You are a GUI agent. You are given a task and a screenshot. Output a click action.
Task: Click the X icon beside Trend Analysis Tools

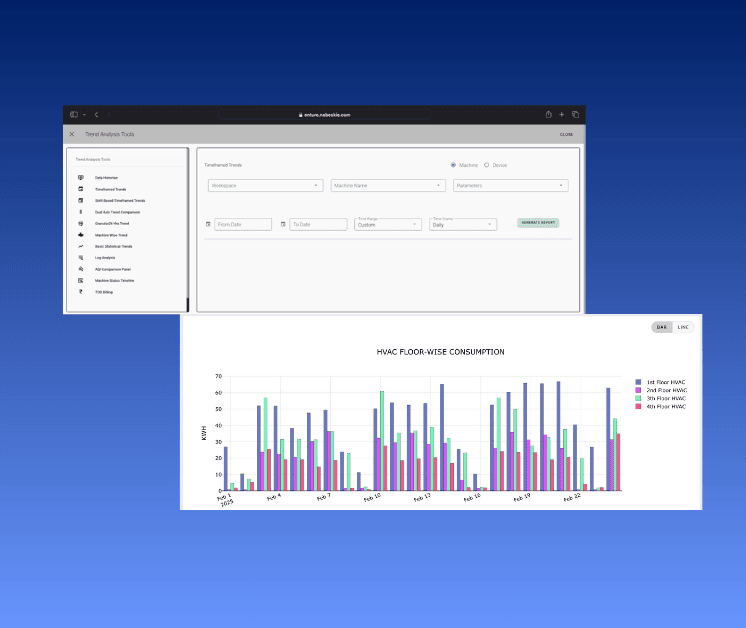pos(72,134)
